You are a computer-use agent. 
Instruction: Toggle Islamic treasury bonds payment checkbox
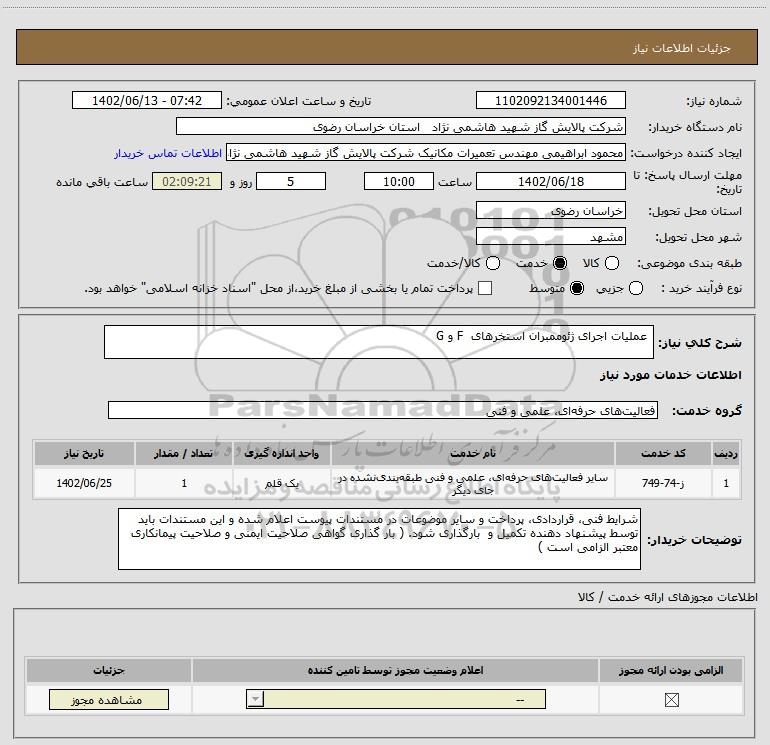[x=485, y=288]
